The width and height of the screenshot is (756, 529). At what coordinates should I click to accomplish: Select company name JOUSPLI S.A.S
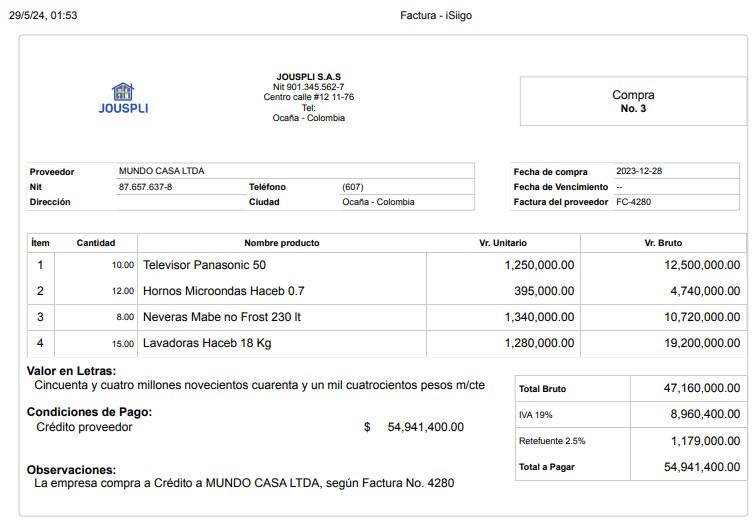(x=309, y=77)
